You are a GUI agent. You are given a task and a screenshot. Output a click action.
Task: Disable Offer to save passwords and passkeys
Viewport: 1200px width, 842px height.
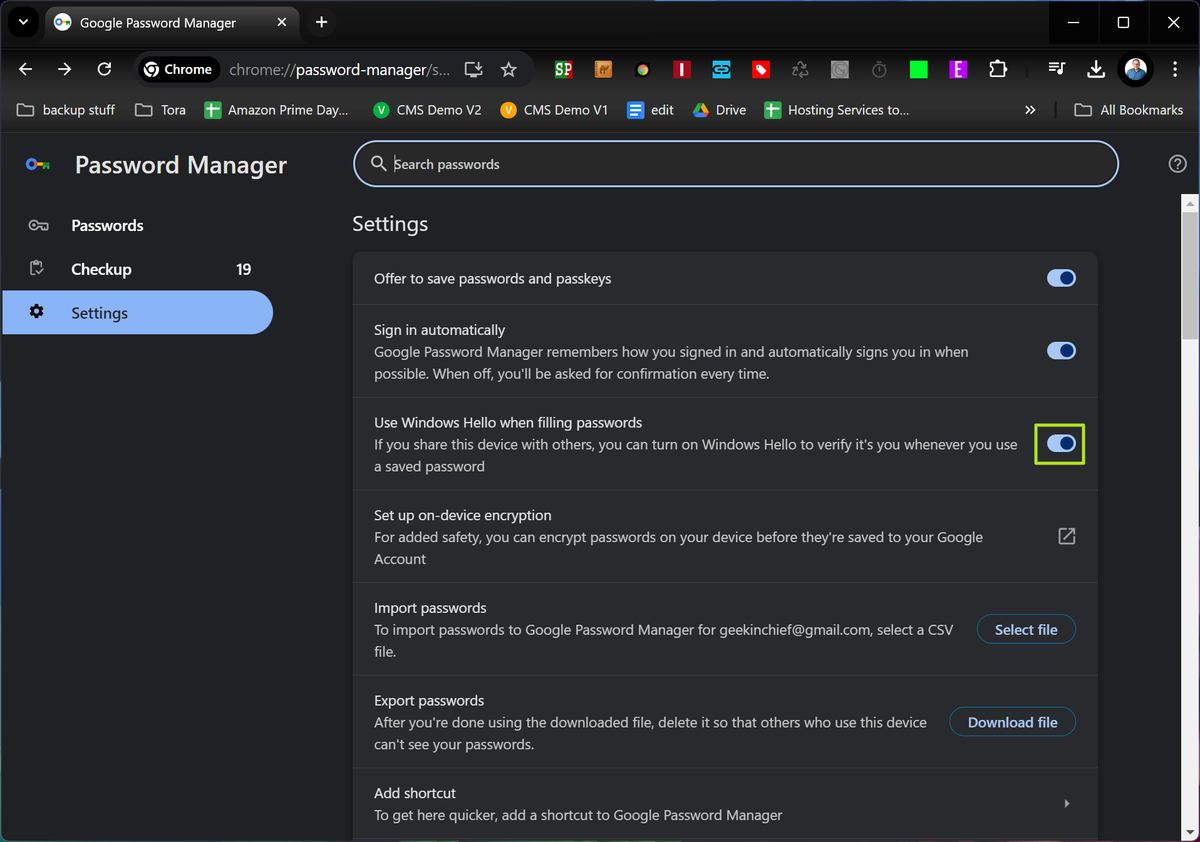[x=1061, y=278]
